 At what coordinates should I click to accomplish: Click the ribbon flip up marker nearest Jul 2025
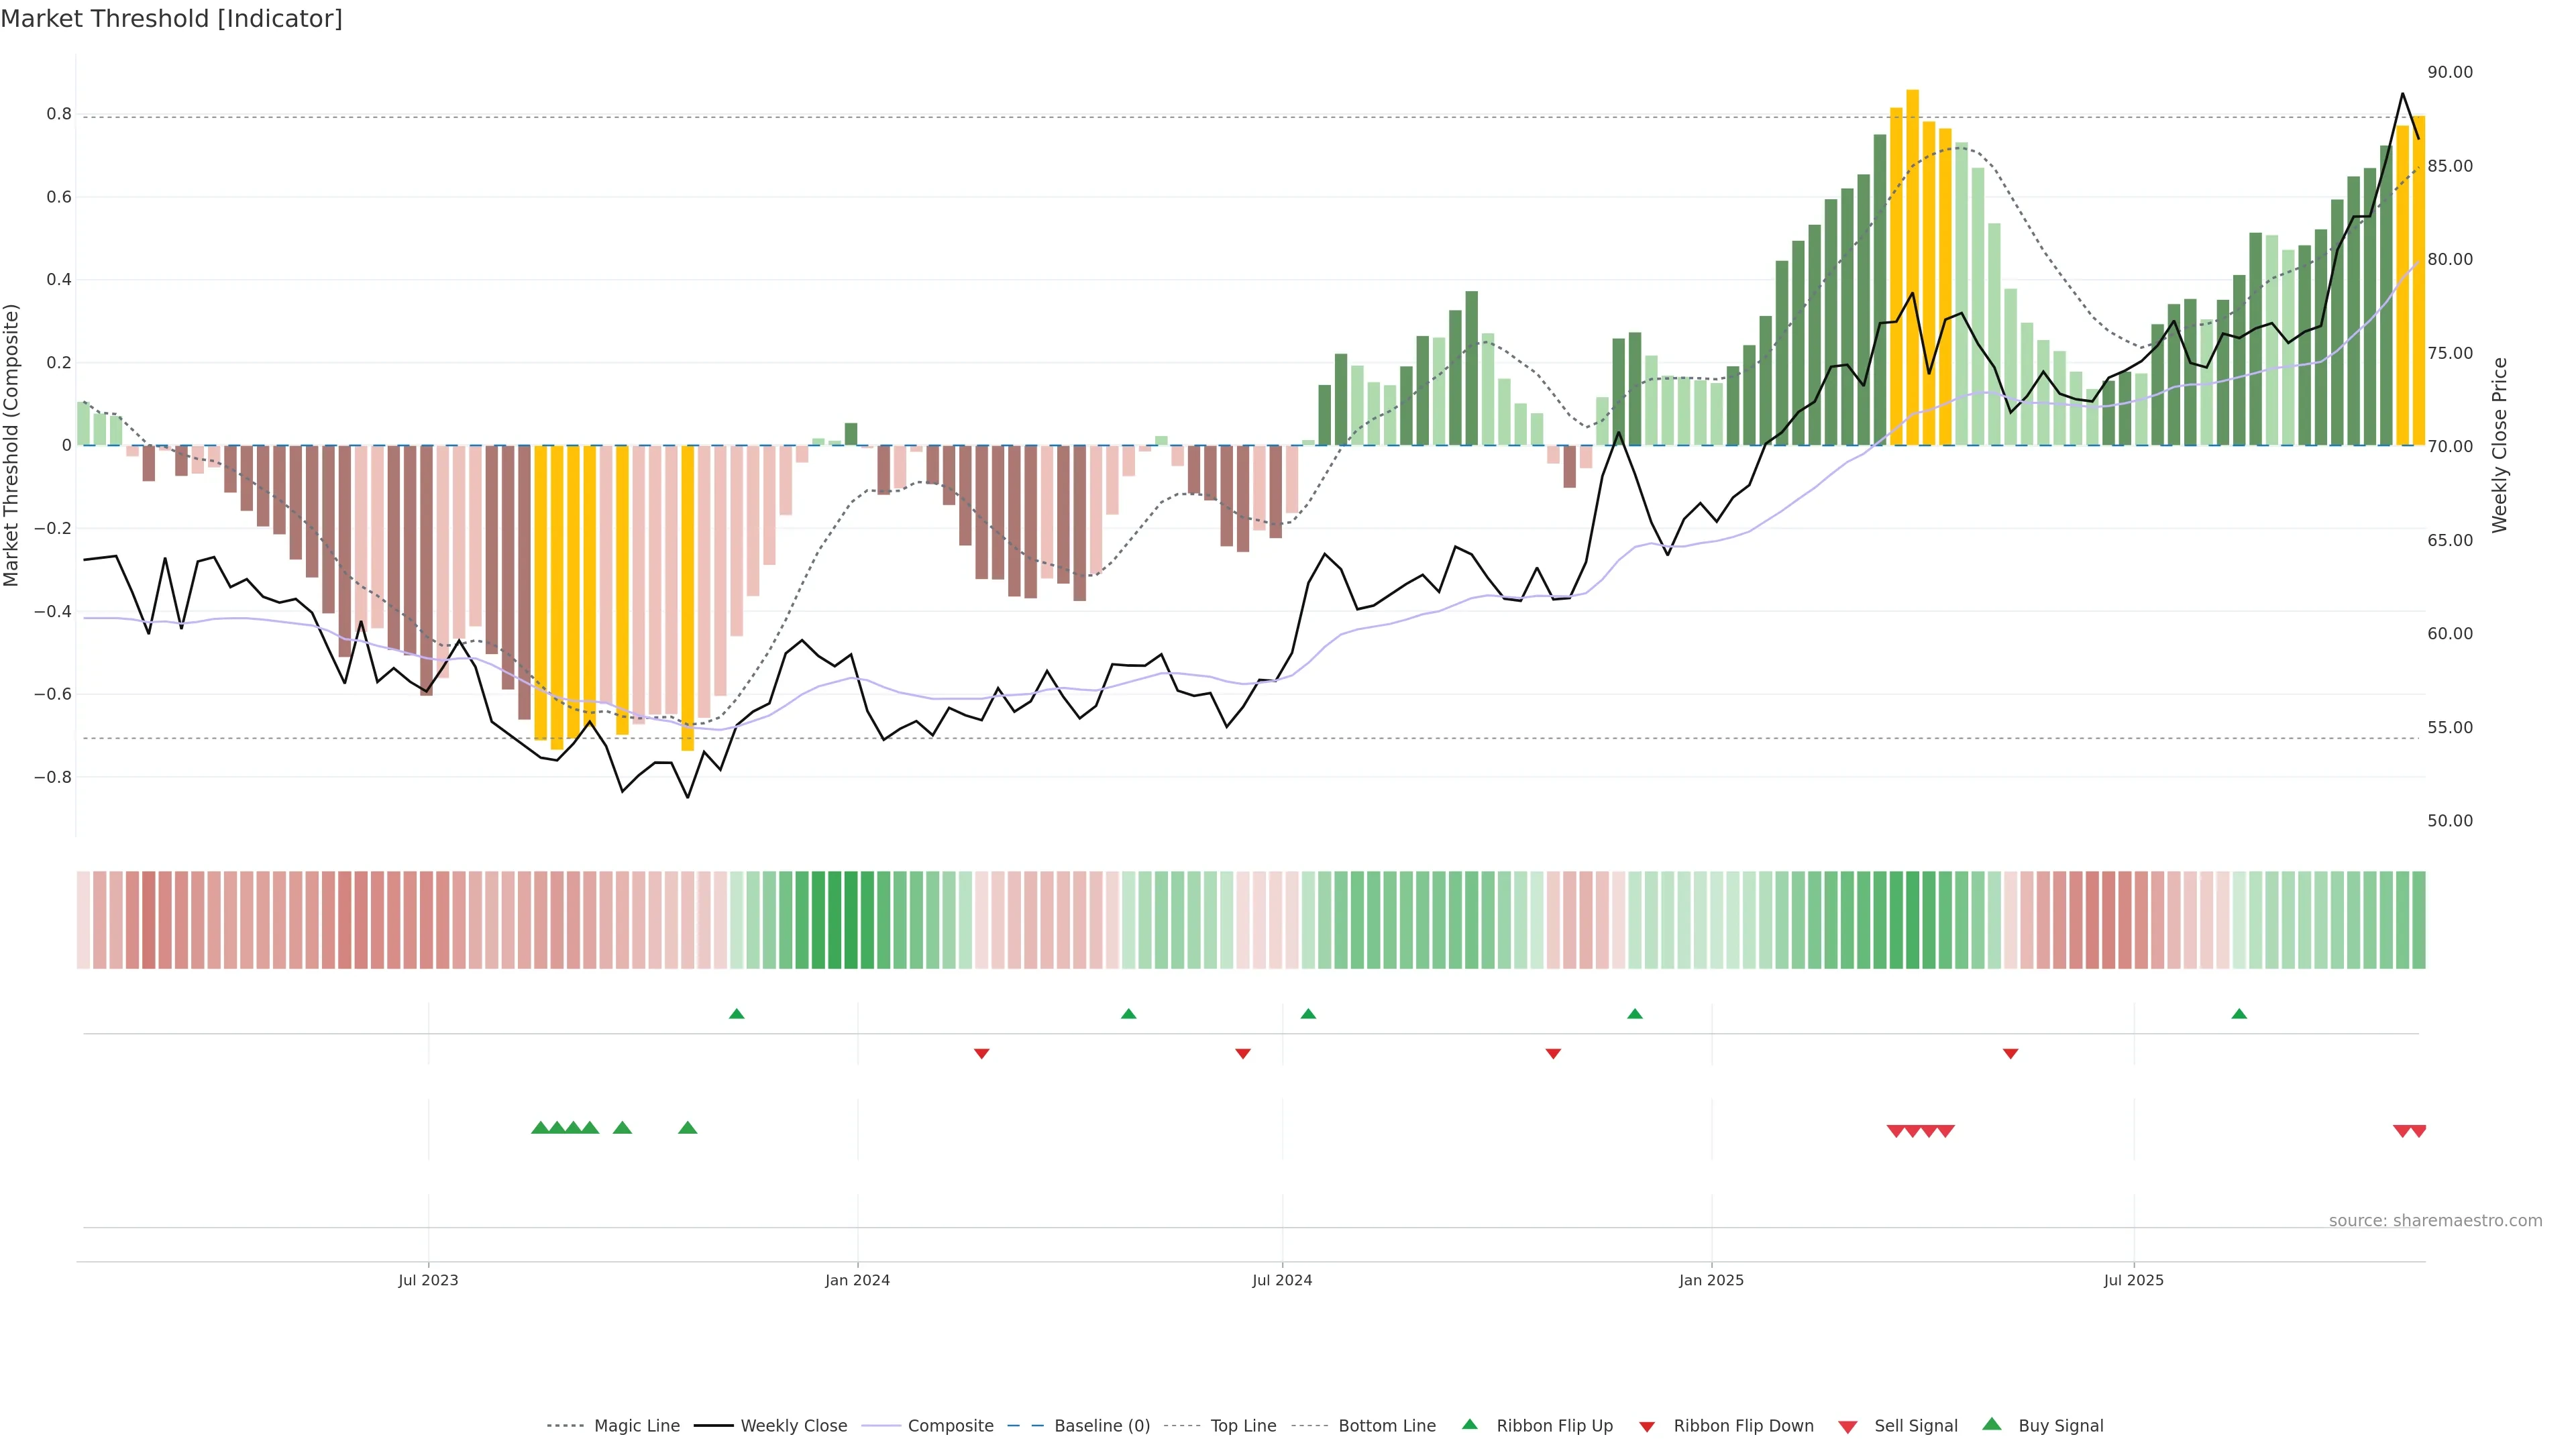click(2239, 1014)
